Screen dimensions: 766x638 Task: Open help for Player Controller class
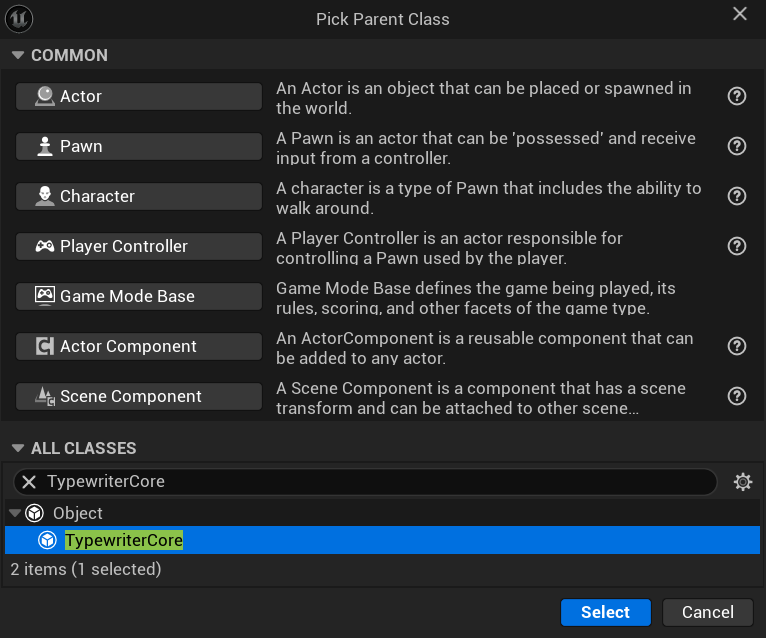click(x=737, y=246)
